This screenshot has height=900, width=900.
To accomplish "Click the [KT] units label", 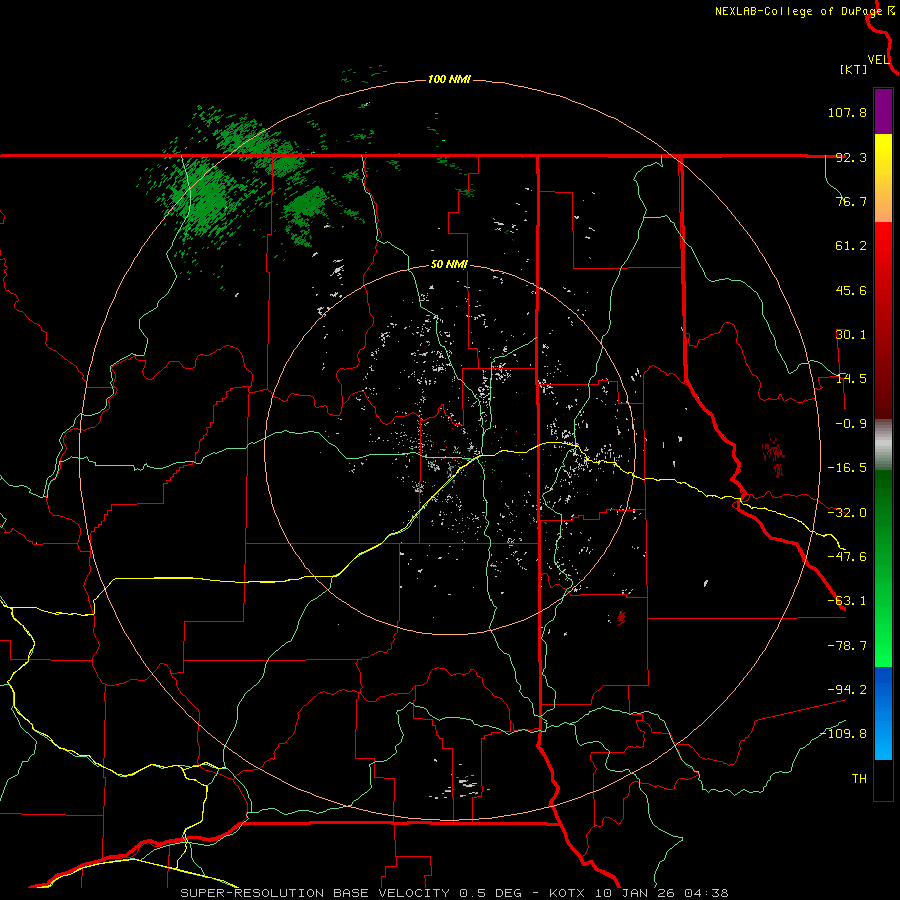I will pyautogui.click(x=854, y=69).
